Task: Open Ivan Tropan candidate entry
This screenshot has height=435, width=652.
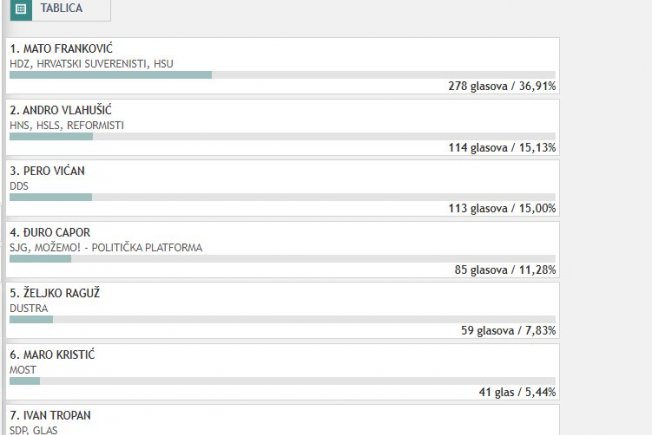Action: [282, 420]
